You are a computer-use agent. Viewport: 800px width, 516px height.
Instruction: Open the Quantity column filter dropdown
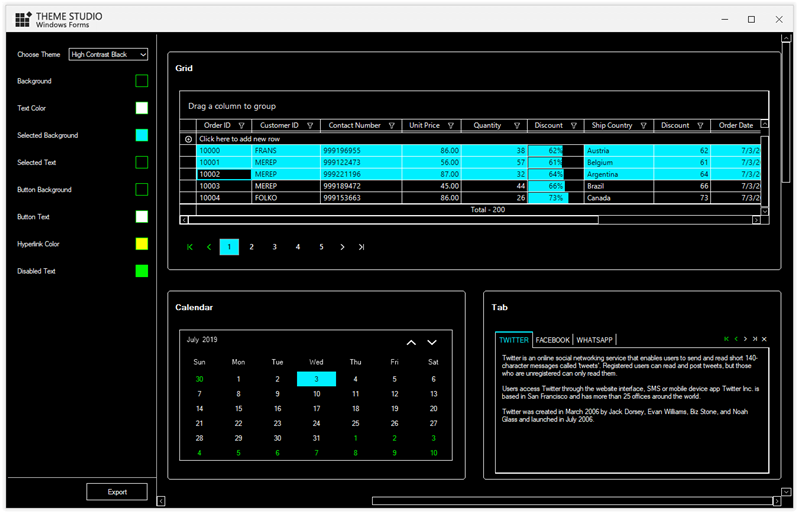click(516, 126)
